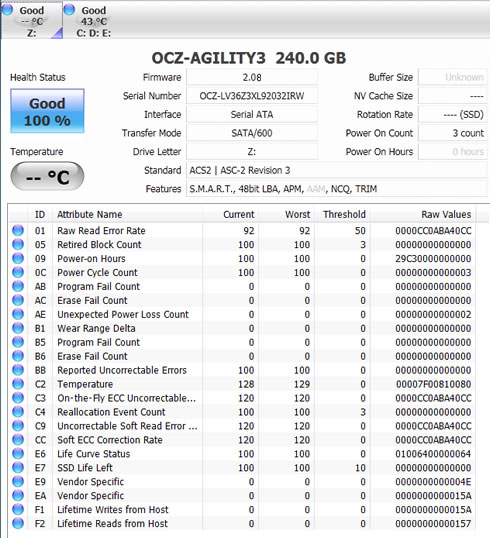The image size is (490, 538).
Task: Click the status icon for Power-on Hours row
Action: point(18,258)
